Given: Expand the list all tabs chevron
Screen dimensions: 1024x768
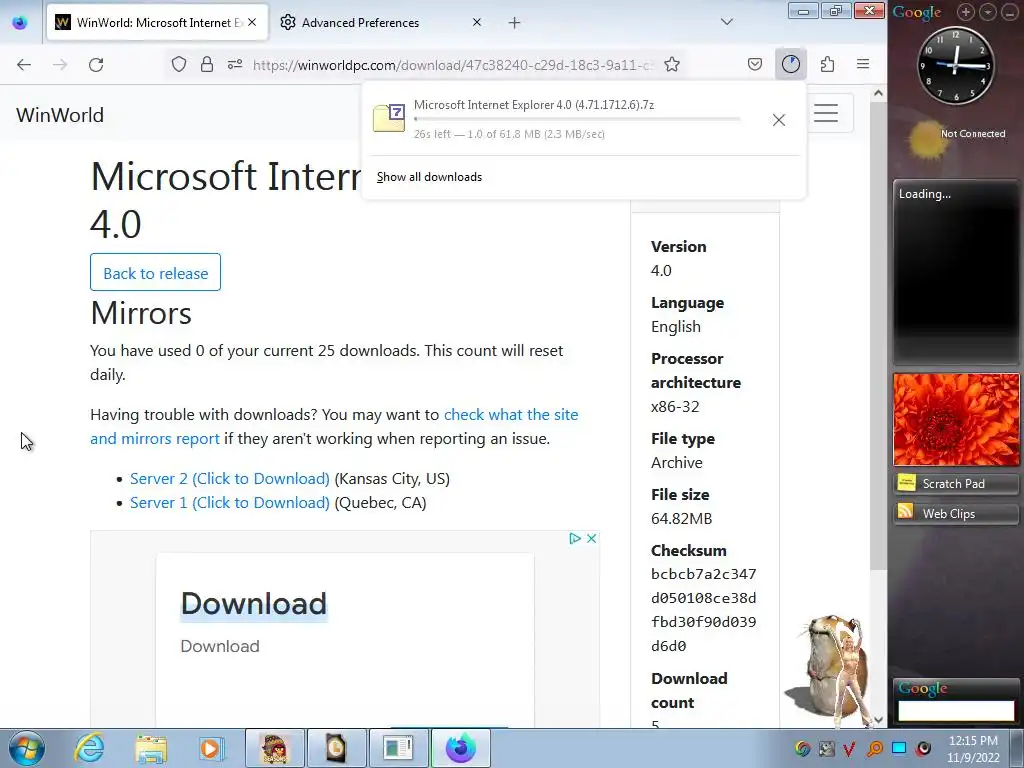Looking at the screenshot, I should pos(727,22).
